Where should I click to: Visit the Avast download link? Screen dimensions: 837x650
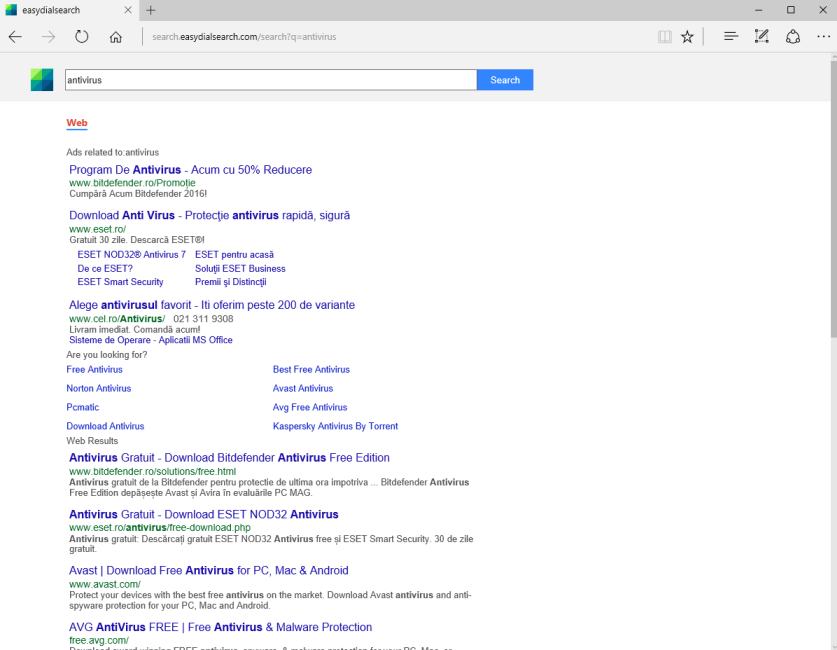tap(207, 570)
